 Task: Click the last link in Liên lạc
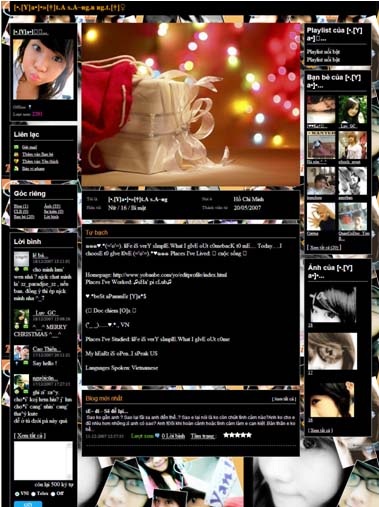pos(33,169)
